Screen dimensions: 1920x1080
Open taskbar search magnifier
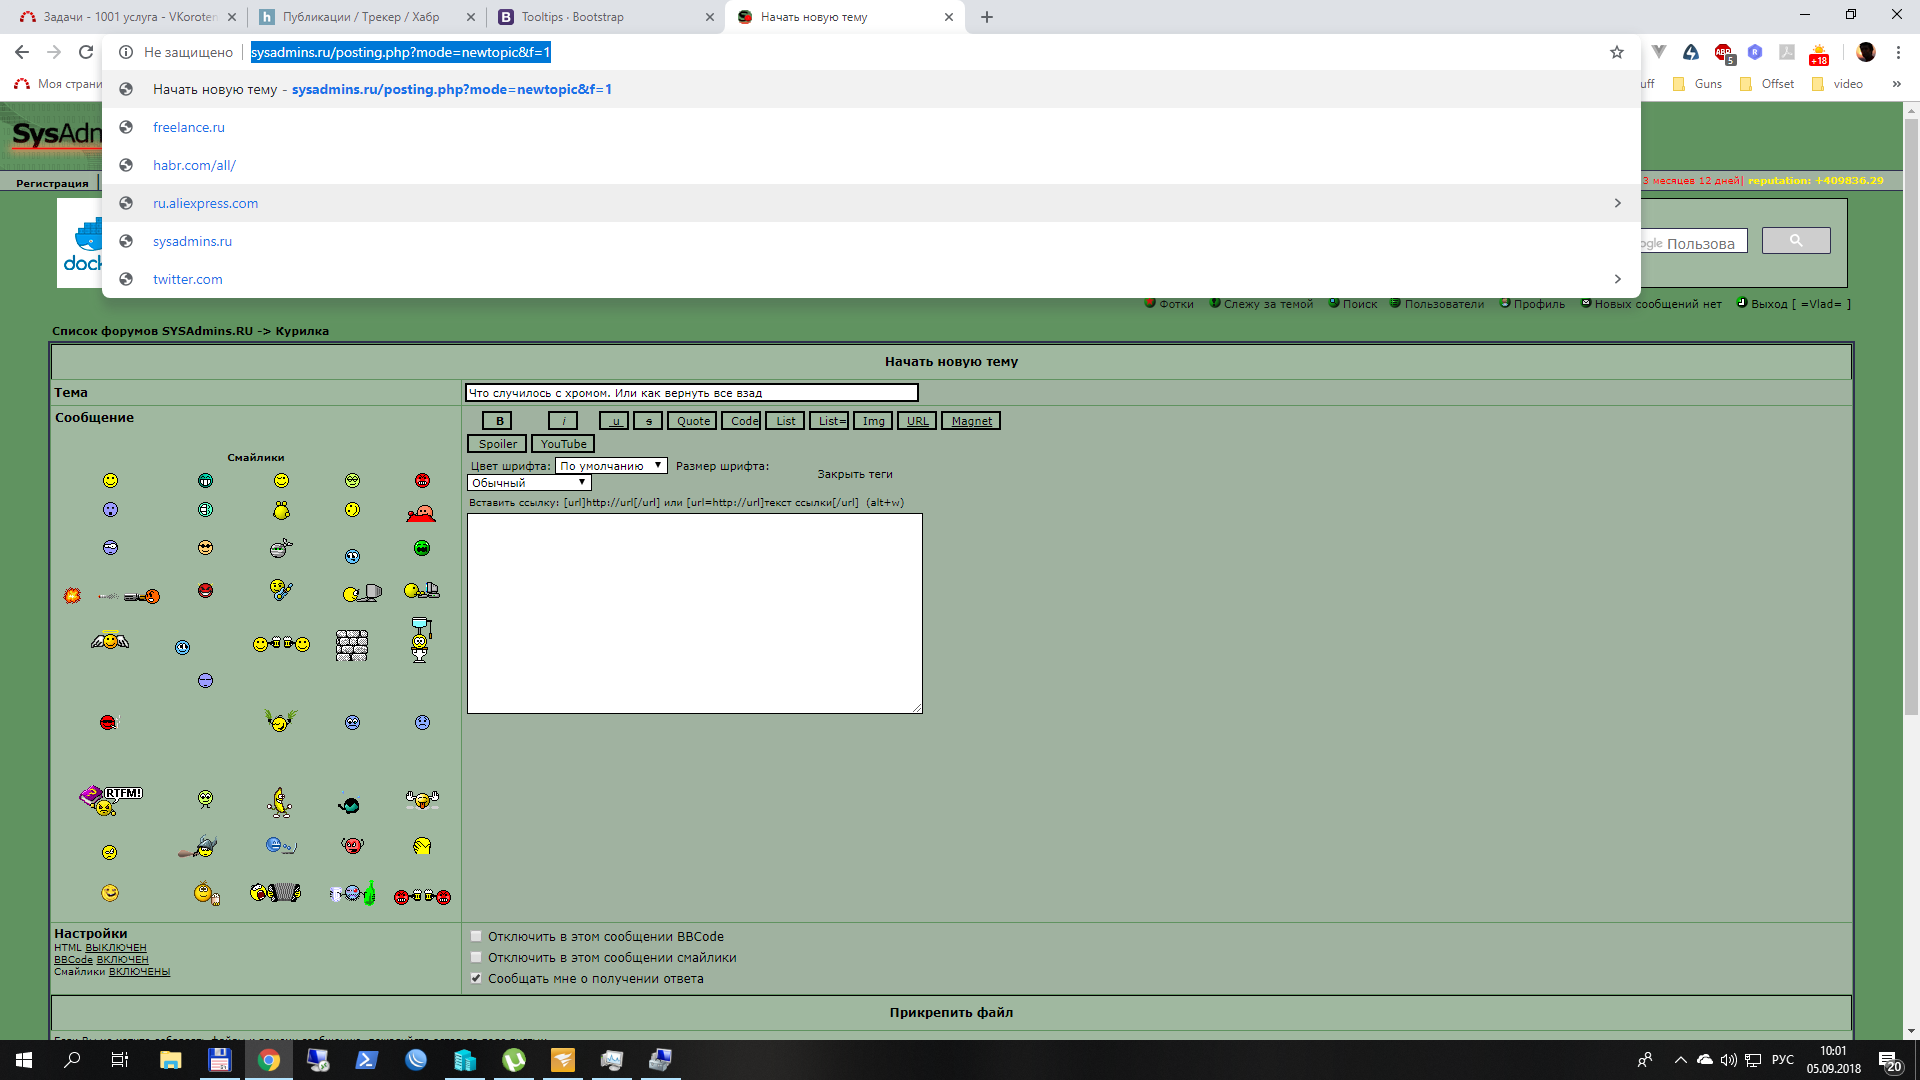tap(72, 1060)
